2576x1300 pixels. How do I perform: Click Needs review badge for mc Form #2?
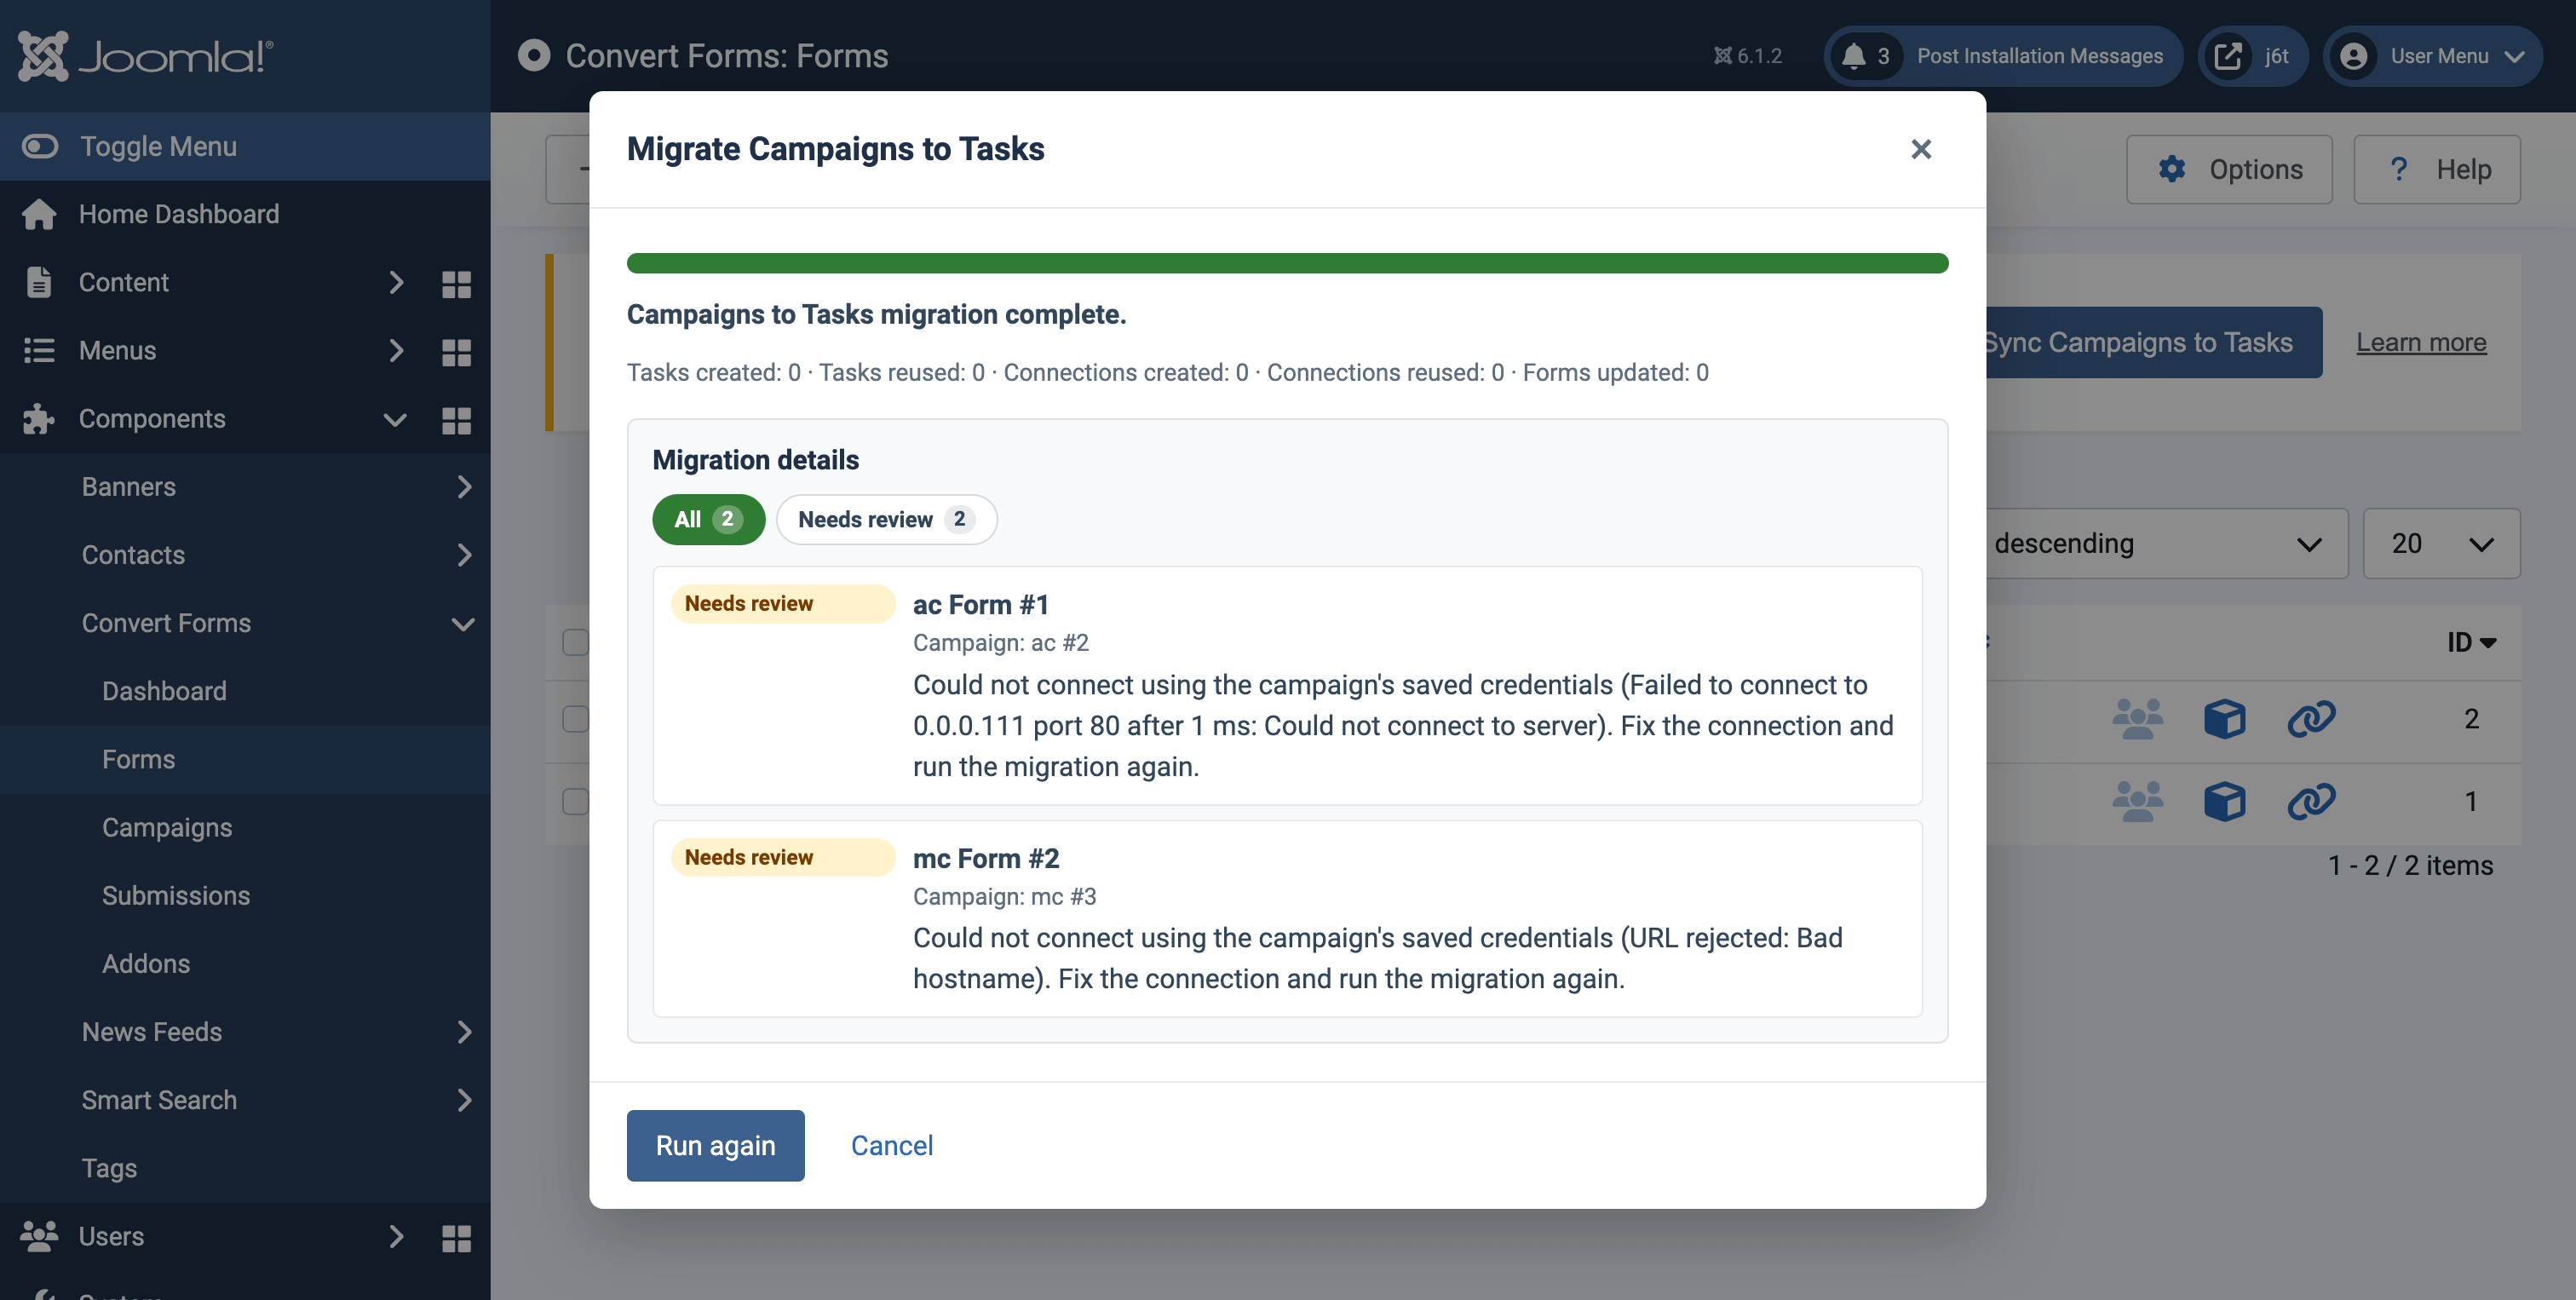tap(782, 857)
